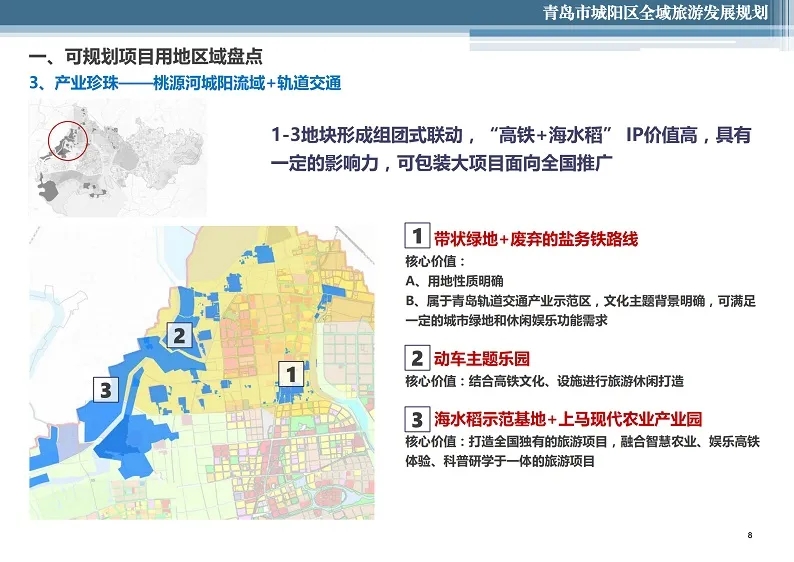Click map marker number 1

[290, 375]
